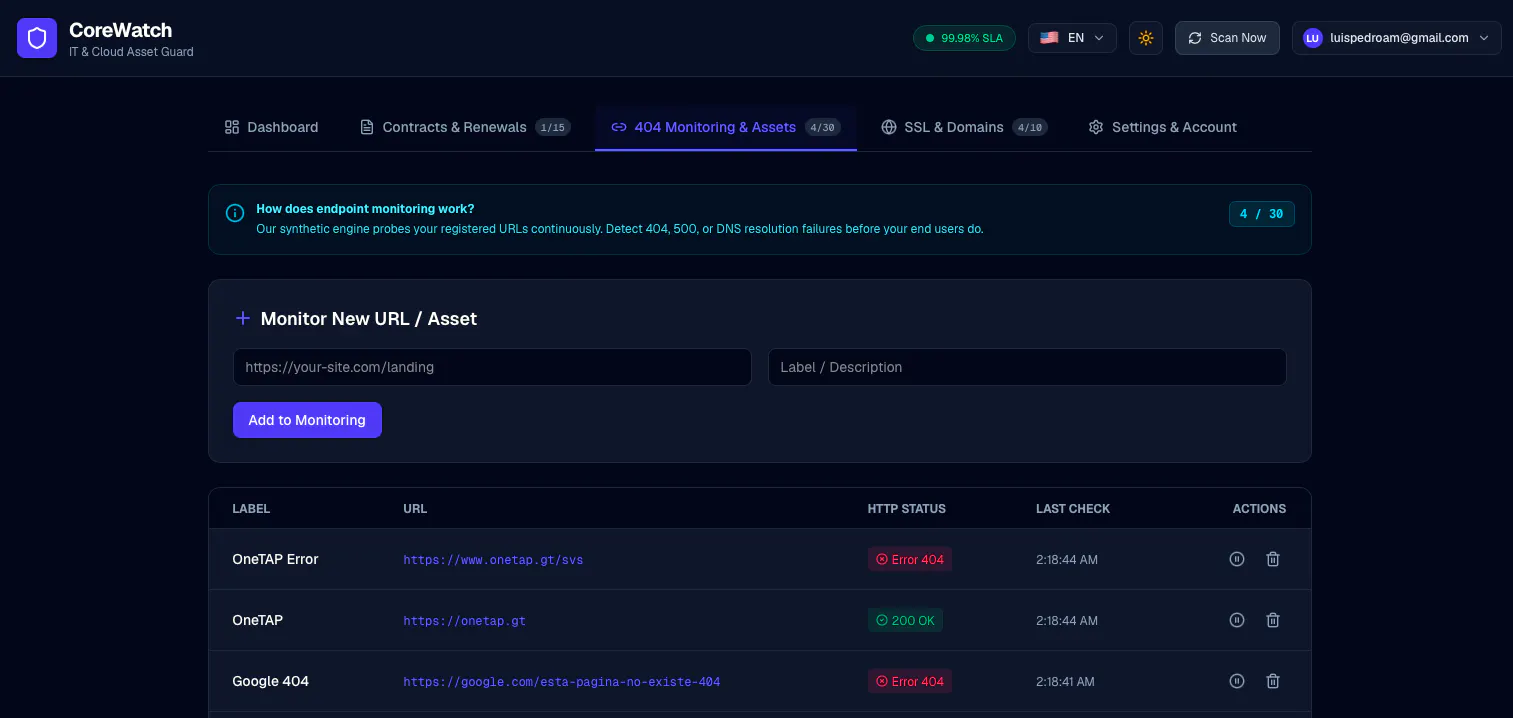This screenshot has height=718, width=1513.
Task: Click the CoreWatch shield logo icon
Action: point(37,38)
